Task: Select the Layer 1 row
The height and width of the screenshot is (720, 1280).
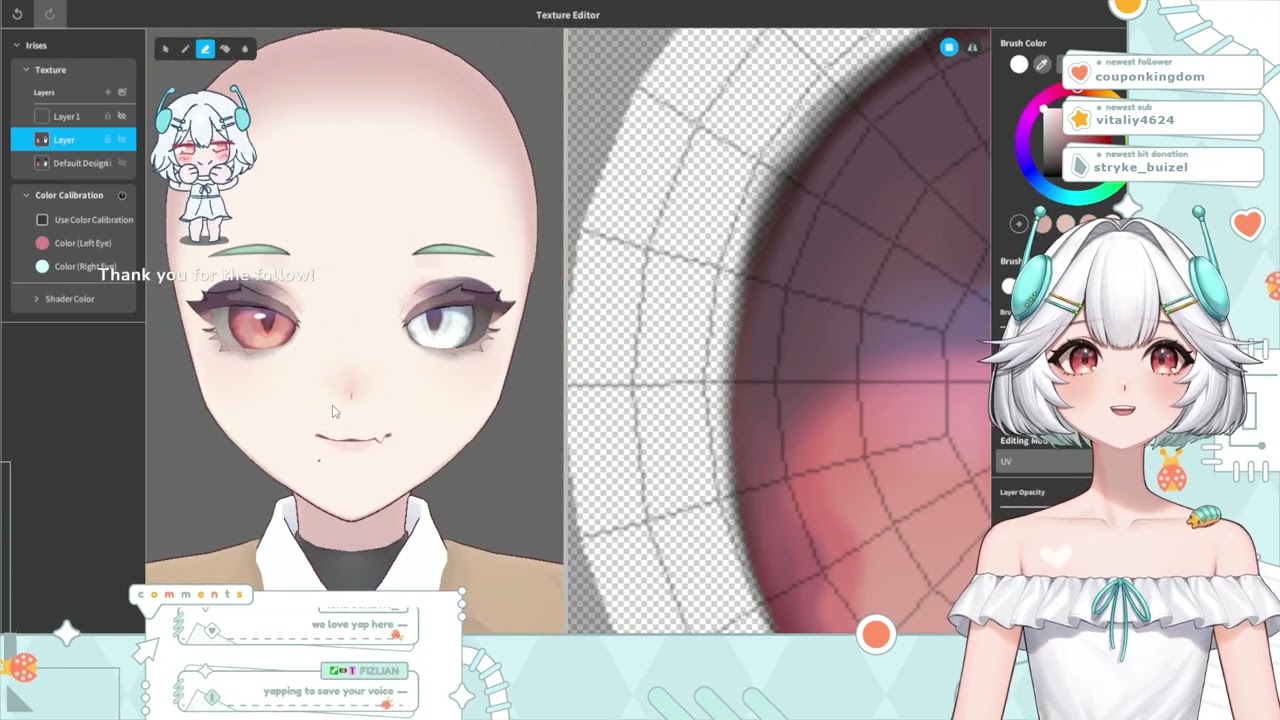Action: tap(73, 116)
